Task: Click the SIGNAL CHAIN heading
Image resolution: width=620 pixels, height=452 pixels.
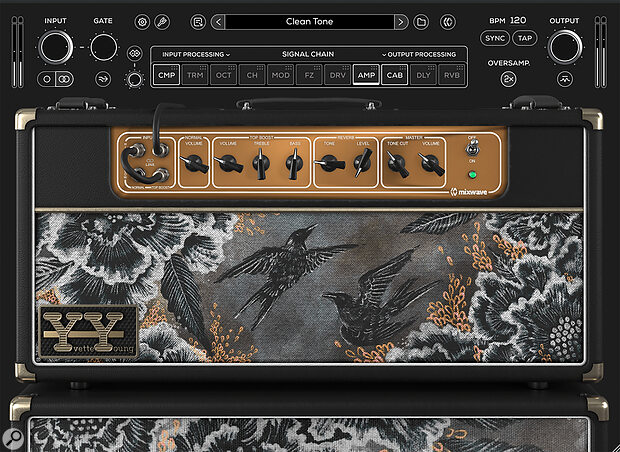Action: [308, 54]
